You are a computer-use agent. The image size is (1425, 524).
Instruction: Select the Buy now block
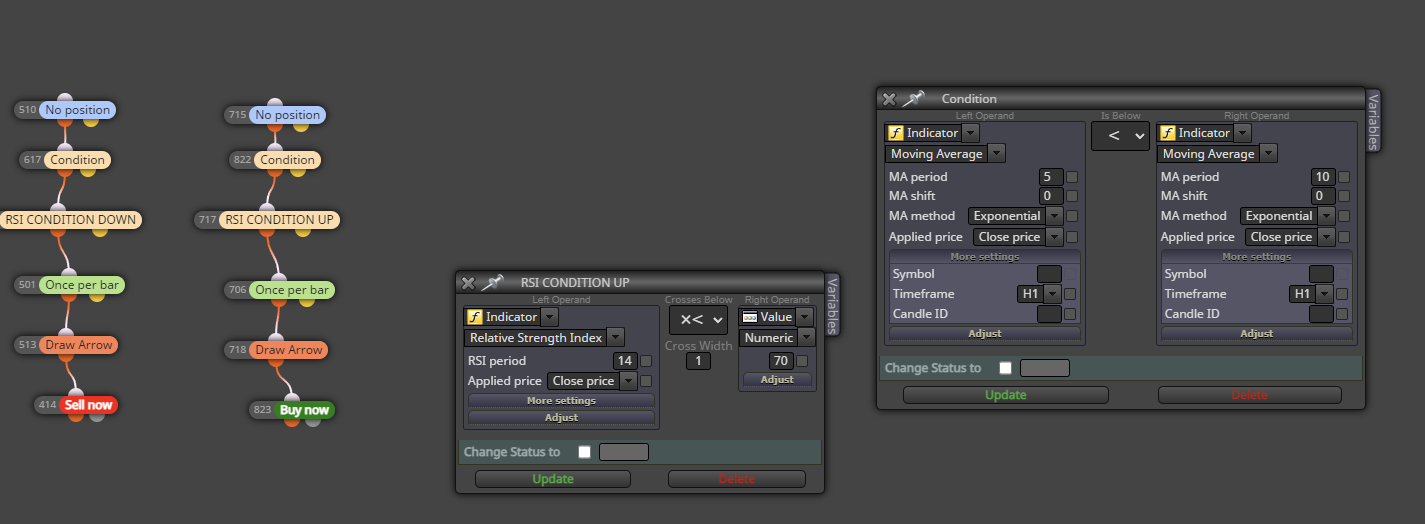point(304,410)
